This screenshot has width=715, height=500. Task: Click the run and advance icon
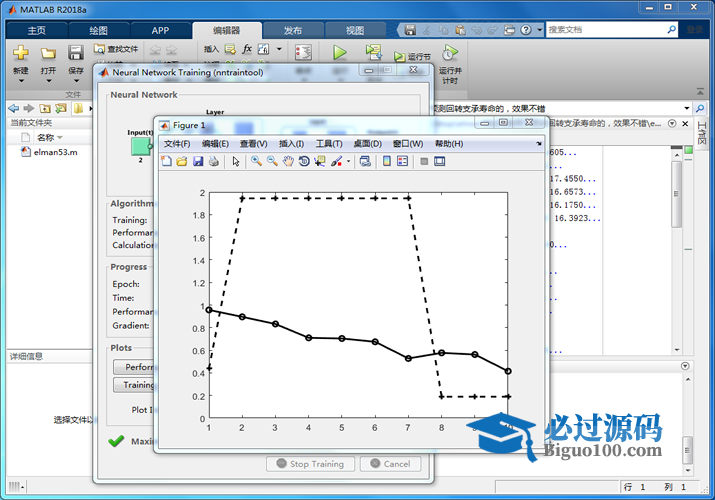coord(373,52)
